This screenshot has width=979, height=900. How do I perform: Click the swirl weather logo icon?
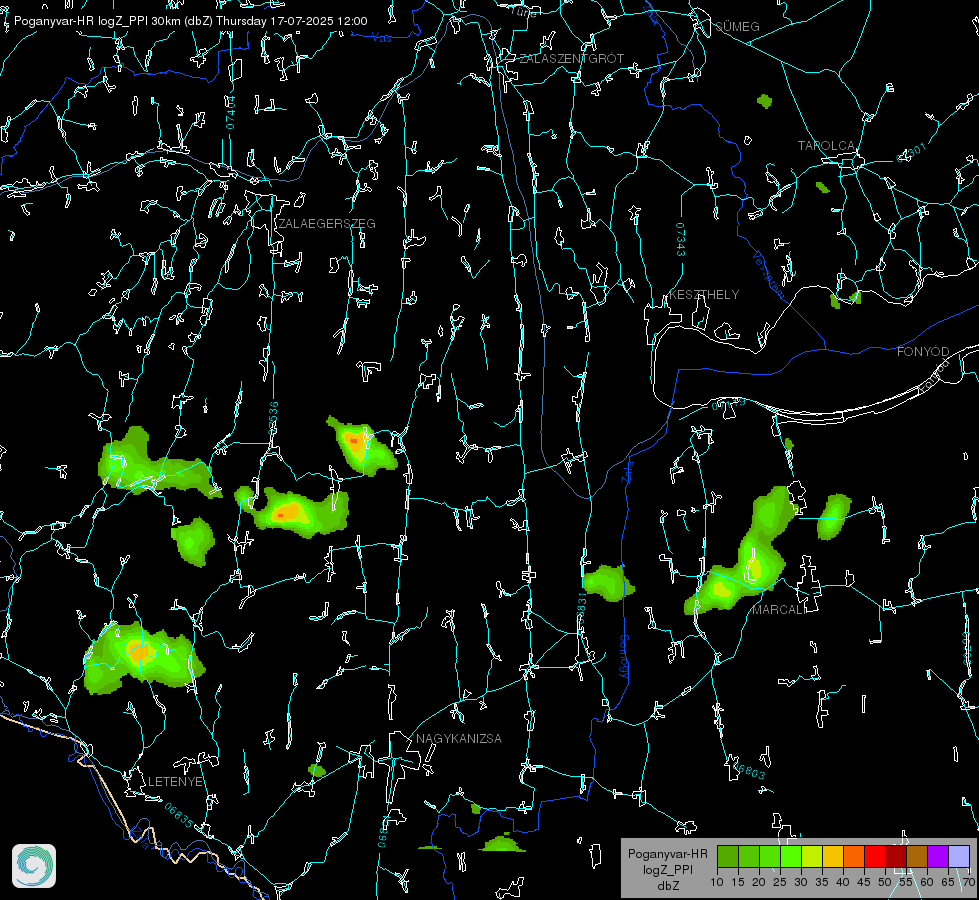34,866
